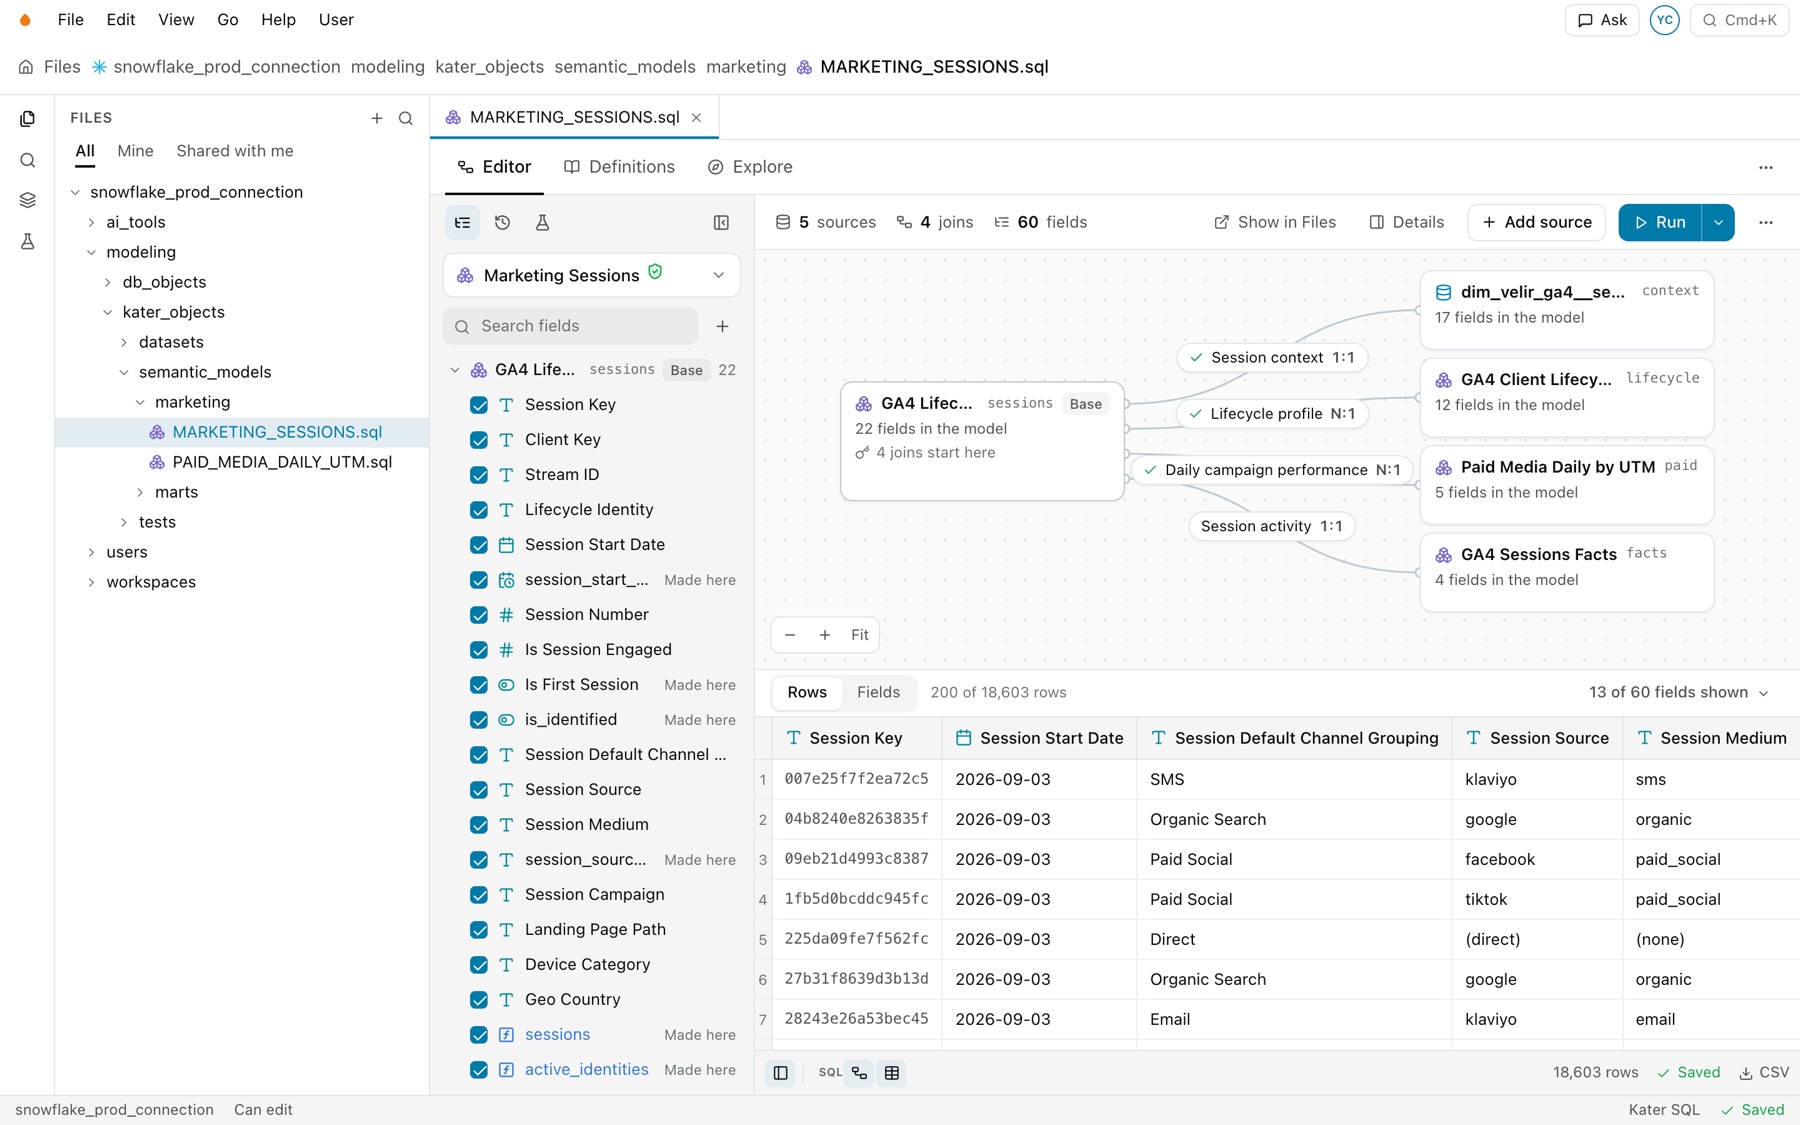Open the 13 of 60 fields shown dropdown
Viewport: 1800px width, 1125px height.
tap(1679, 692)
